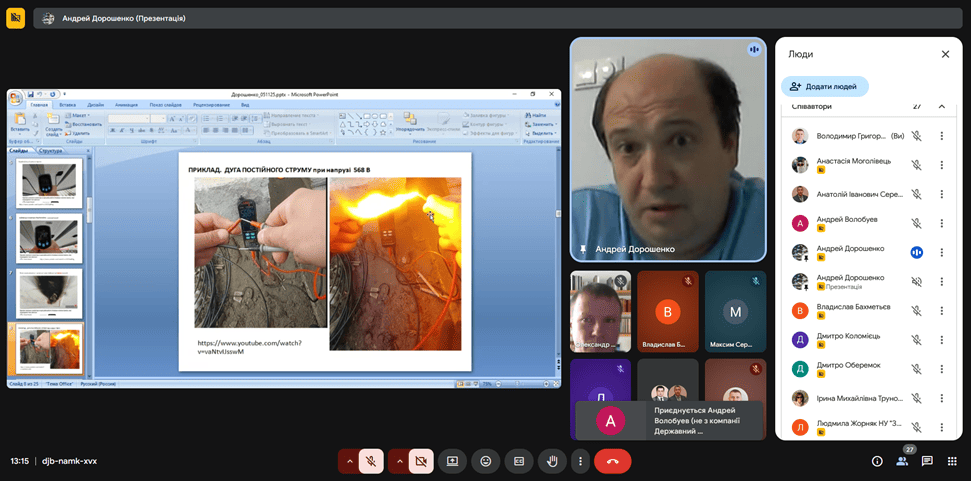
Task: Click the red leave call button
Action: [612, 461]
